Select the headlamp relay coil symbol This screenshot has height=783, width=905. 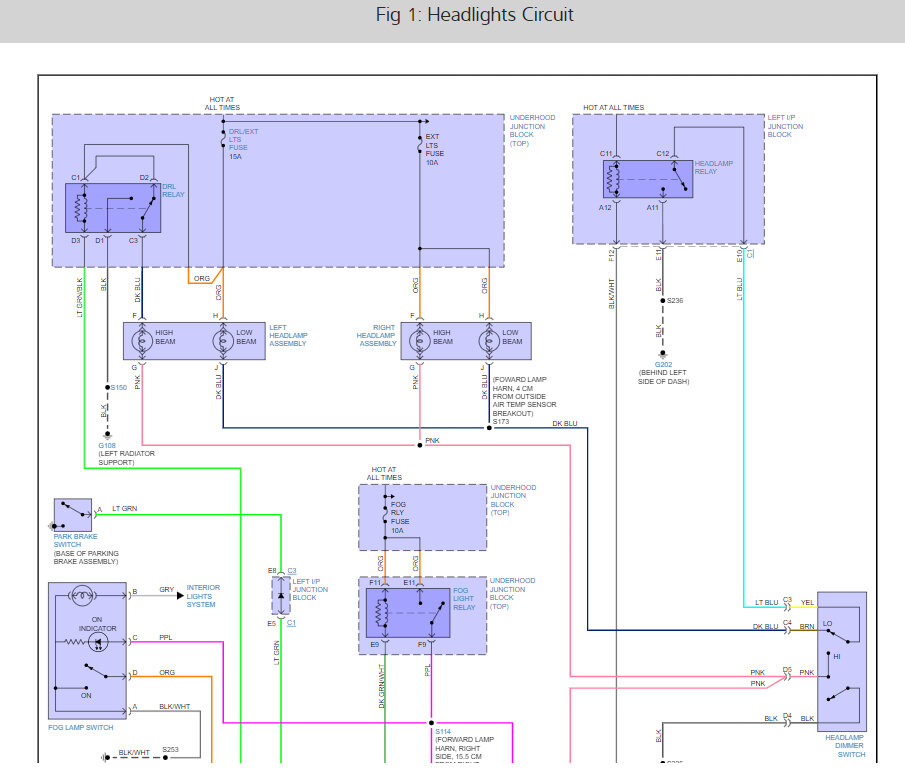click(x=613, y=178)
